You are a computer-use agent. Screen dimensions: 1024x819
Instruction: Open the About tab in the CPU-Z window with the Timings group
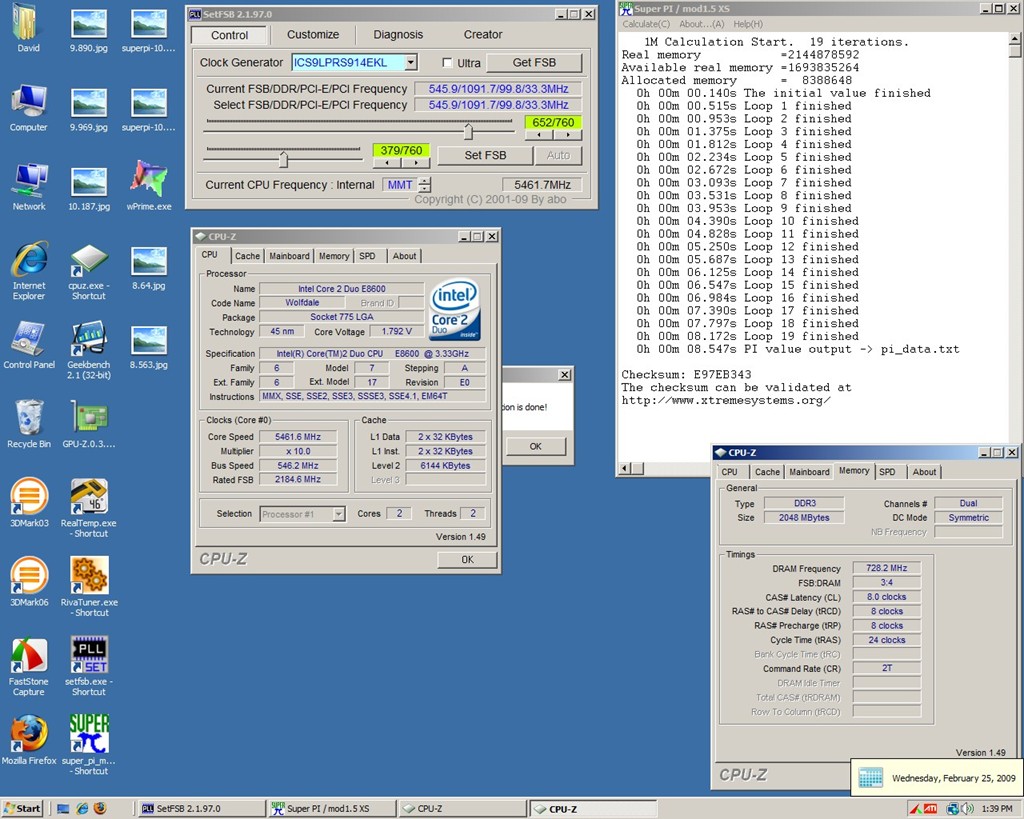click(924, 472)
